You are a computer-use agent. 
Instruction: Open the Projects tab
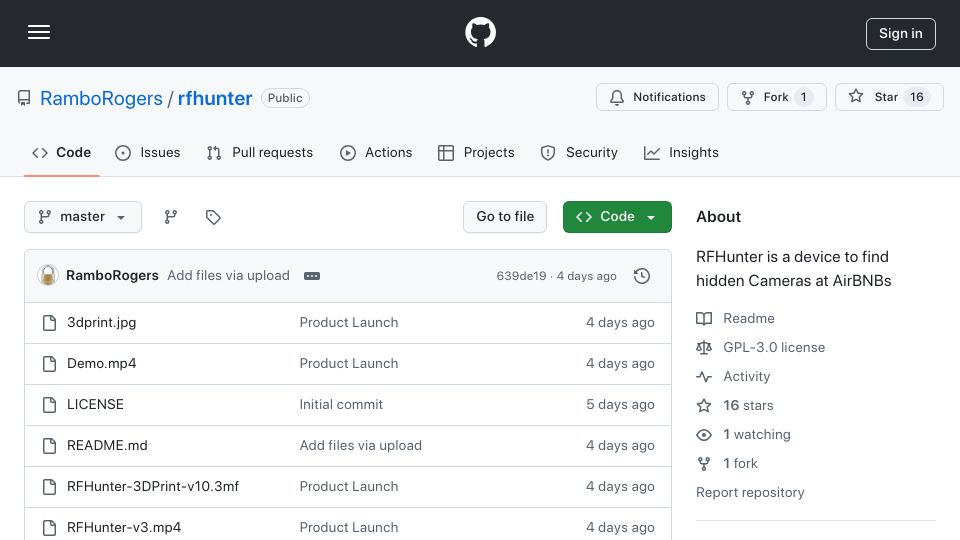point(476,152)
